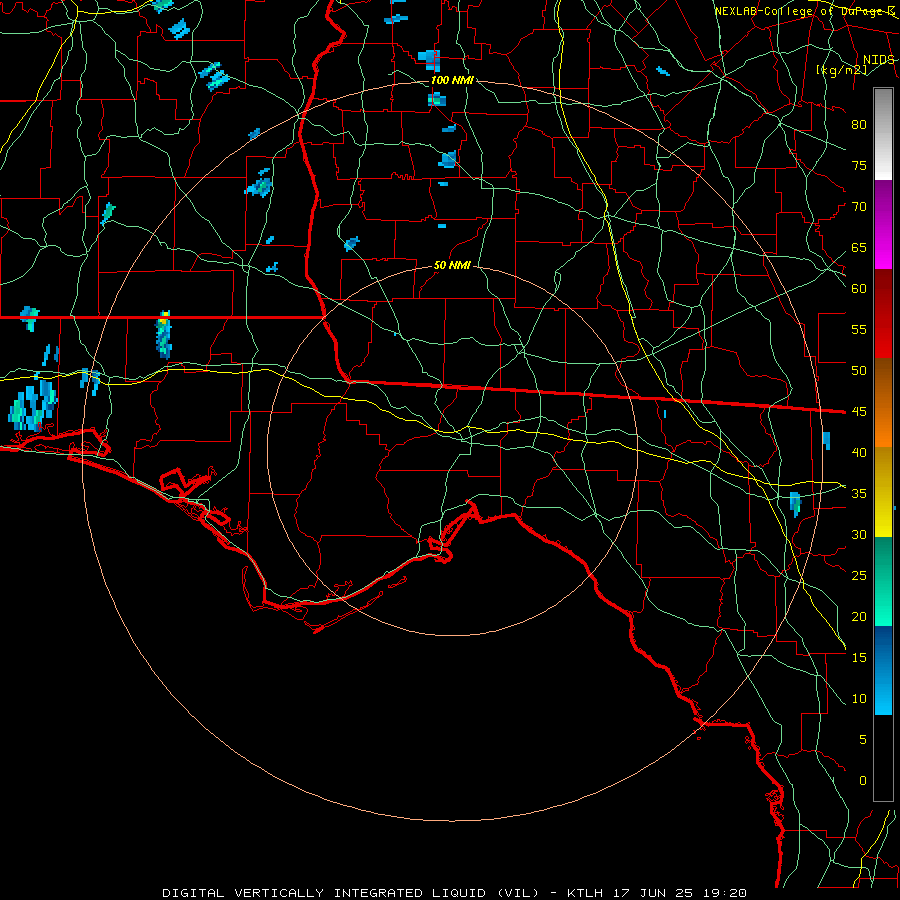Image resolution: width=900 pixels, height=900 pixels.
Task: Click the VIL echo just under the 100 NMI label
Action: click(437, 99)
